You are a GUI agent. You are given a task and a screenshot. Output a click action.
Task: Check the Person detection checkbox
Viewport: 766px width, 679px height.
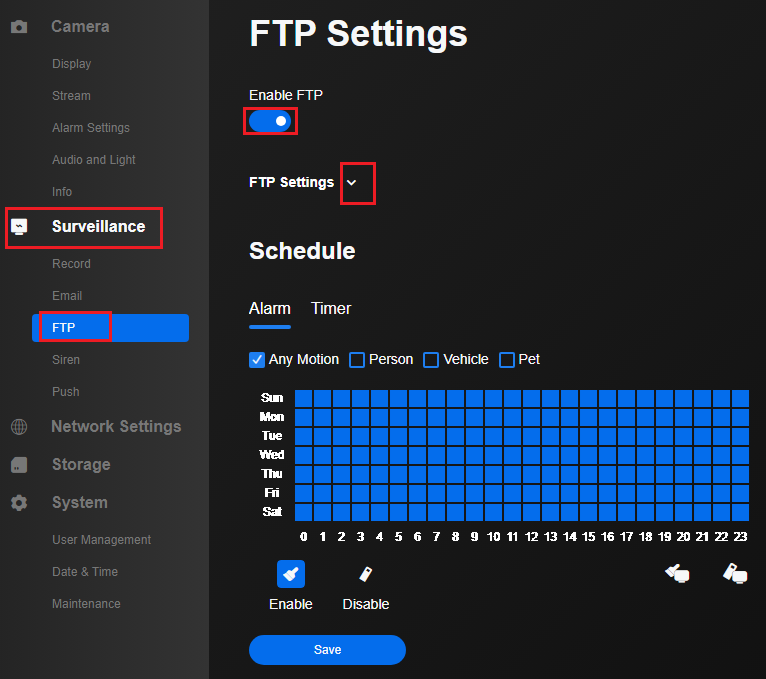pos(357,360)
